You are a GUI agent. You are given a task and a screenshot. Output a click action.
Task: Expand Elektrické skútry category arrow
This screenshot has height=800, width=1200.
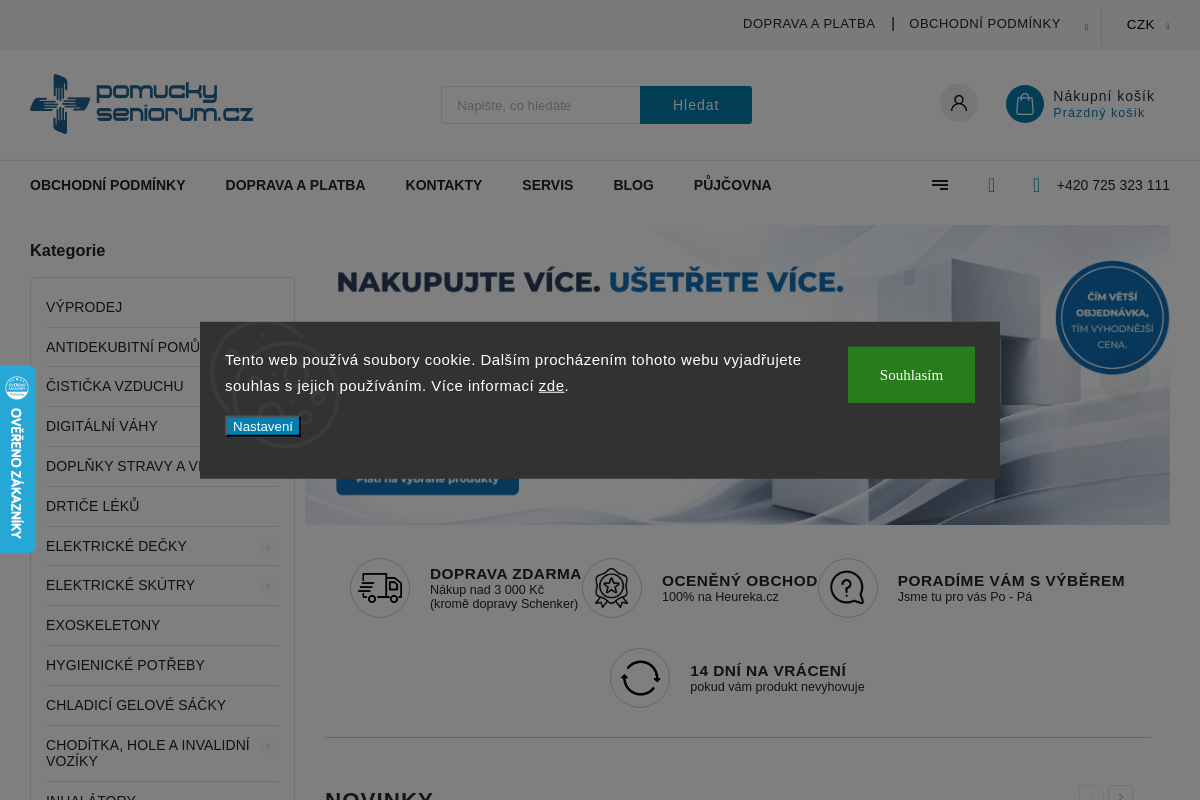click(x=268, y=585)
